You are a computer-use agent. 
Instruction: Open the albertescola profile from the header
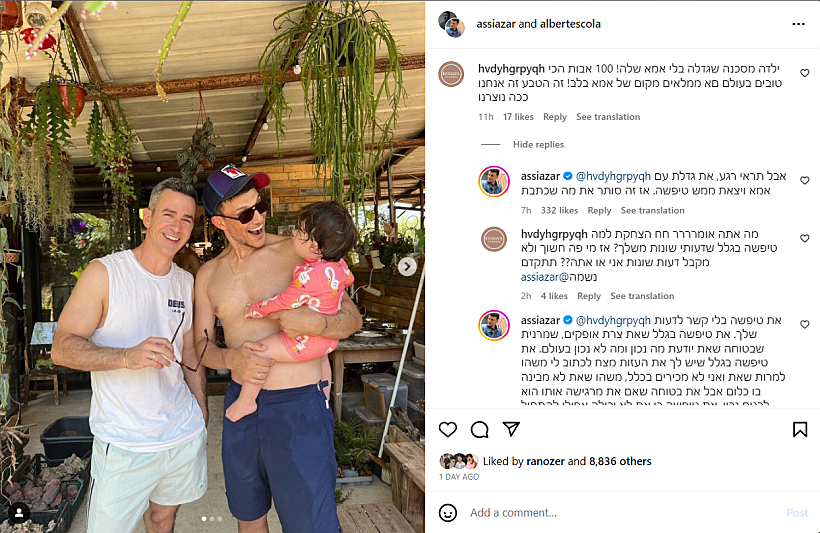coord(570,24)
